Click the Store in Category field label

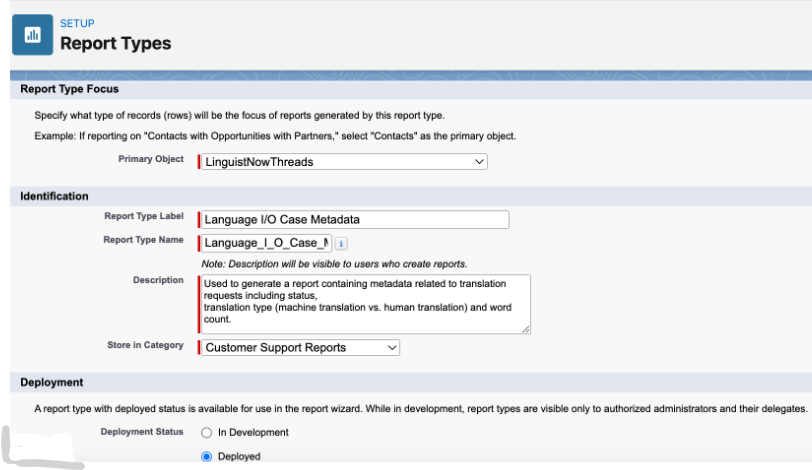pyautogui.click(x=146, y=345)
